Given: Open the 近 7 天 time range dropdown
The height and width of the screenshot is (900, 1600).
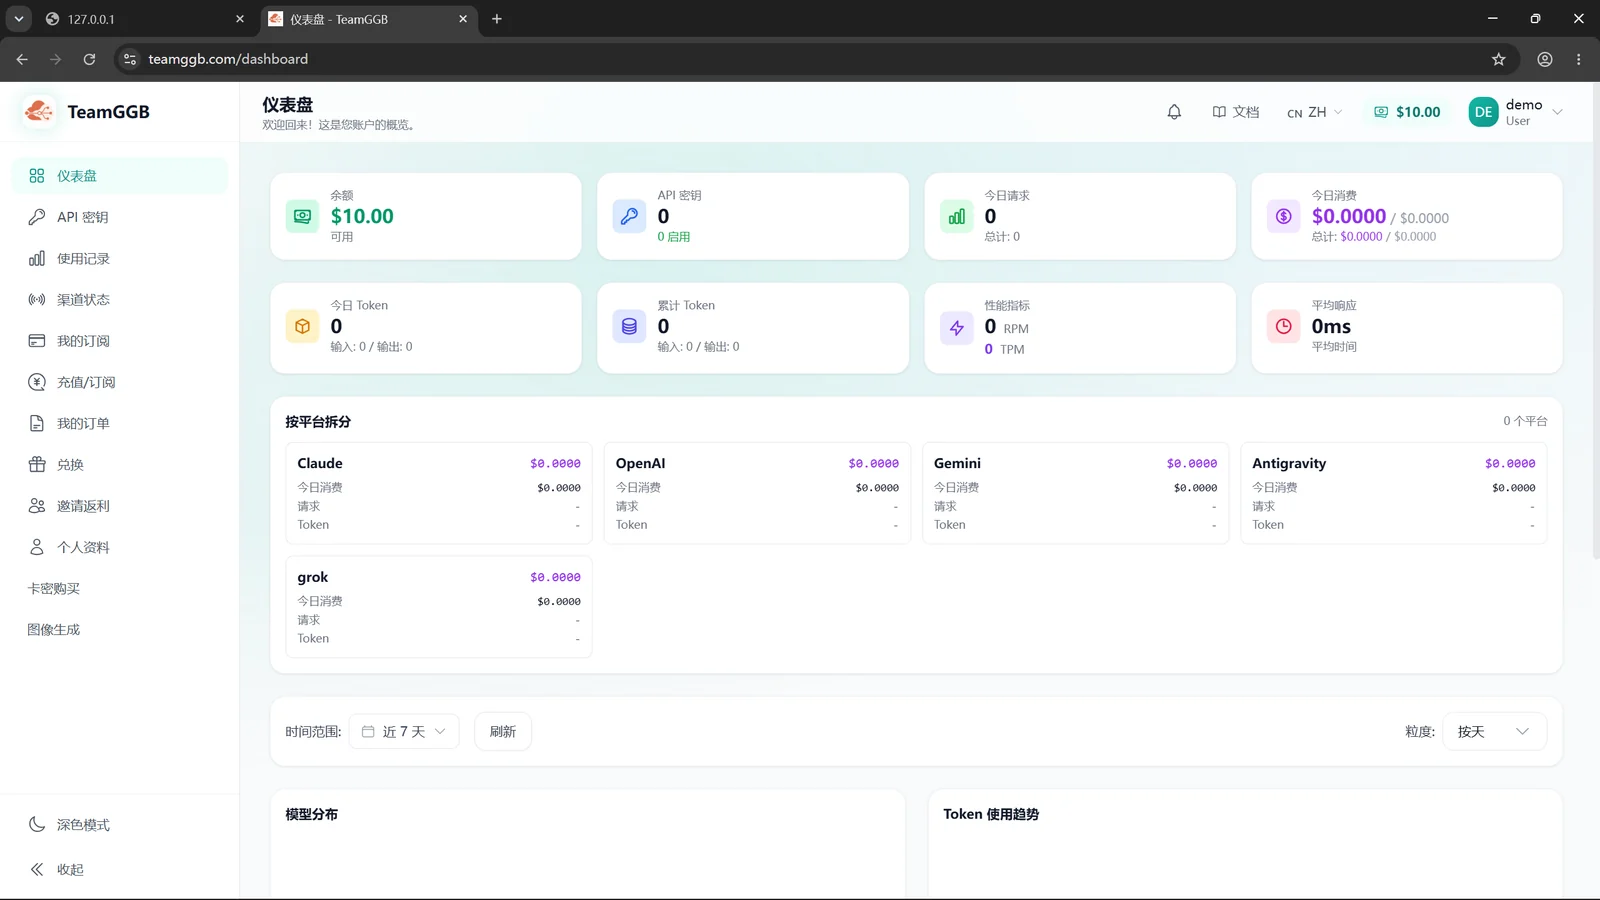Looking at the screenshot, I should point(404,732).
